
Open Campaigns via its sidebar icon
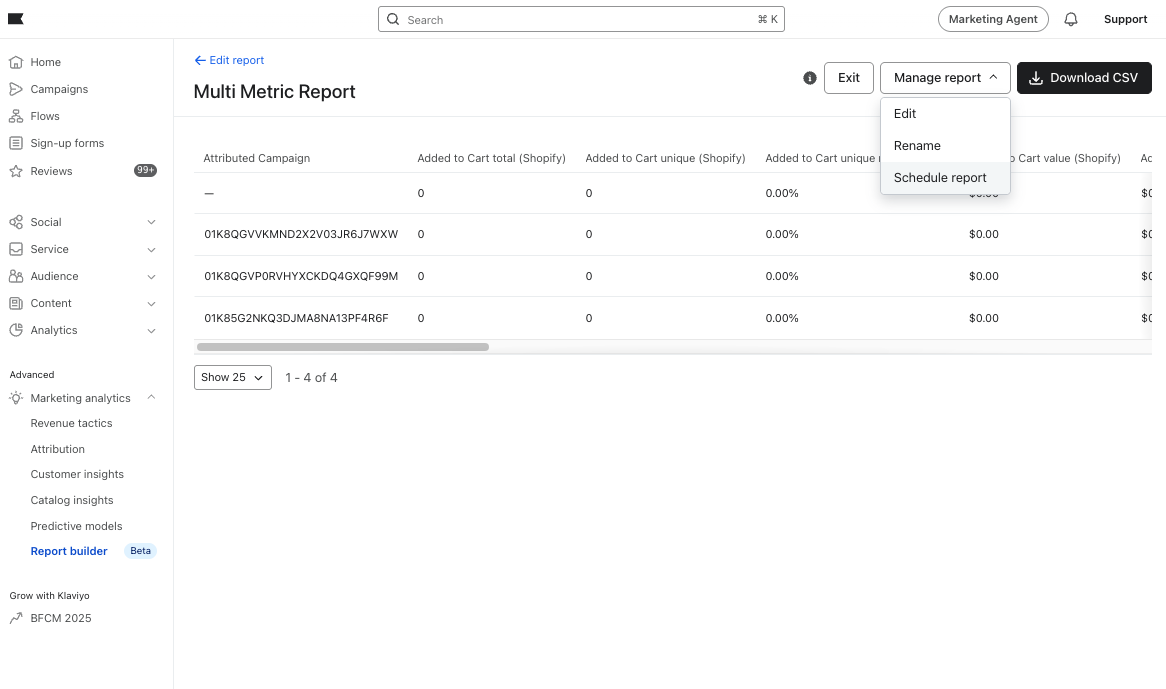(16, 89)
